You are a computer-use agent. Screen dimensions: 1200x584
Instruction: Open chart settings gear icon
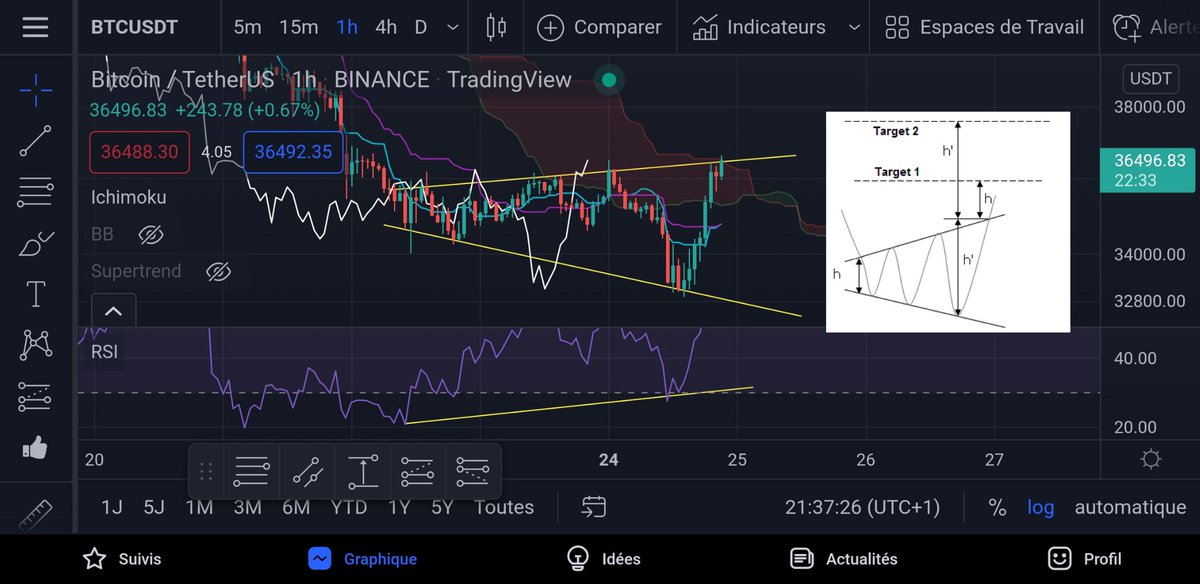(1151, 460)
